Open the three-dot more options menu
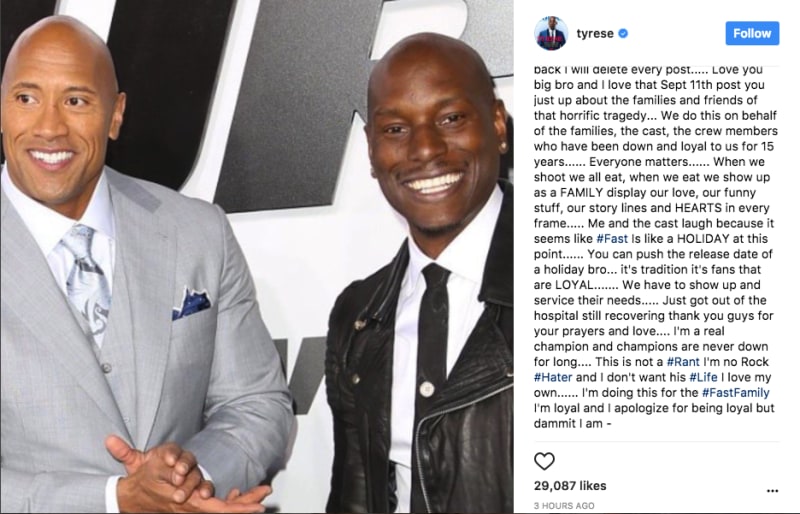This screenshot has width=800, height=514. pos(772,491)
